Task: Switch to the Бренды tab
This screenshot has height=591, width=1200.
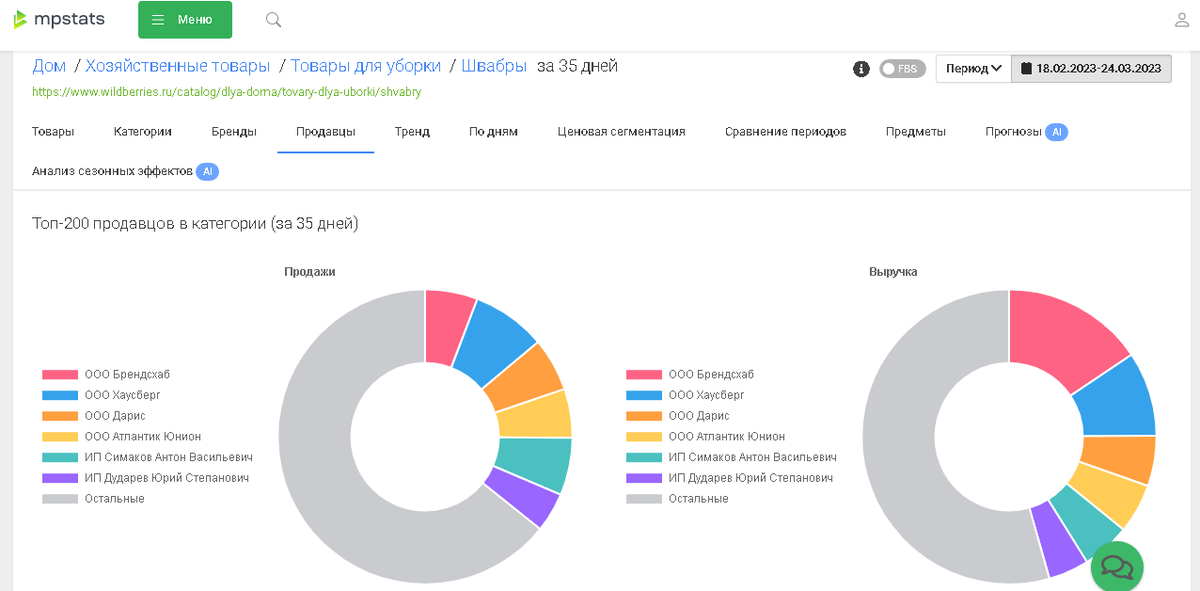Action: click(x=234, y=131)
